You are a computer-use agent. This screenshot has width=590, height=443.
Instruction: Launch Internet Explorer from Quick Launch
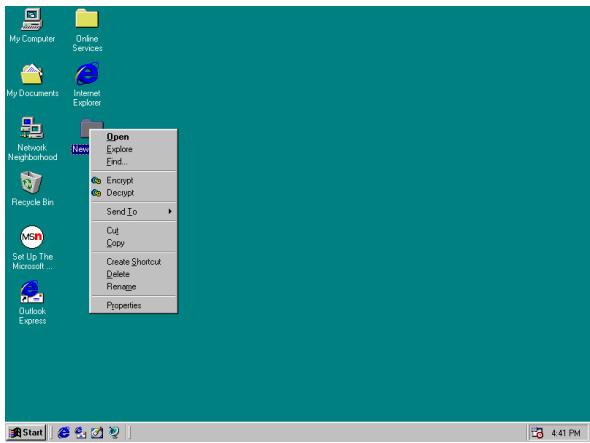pos(64,432)
